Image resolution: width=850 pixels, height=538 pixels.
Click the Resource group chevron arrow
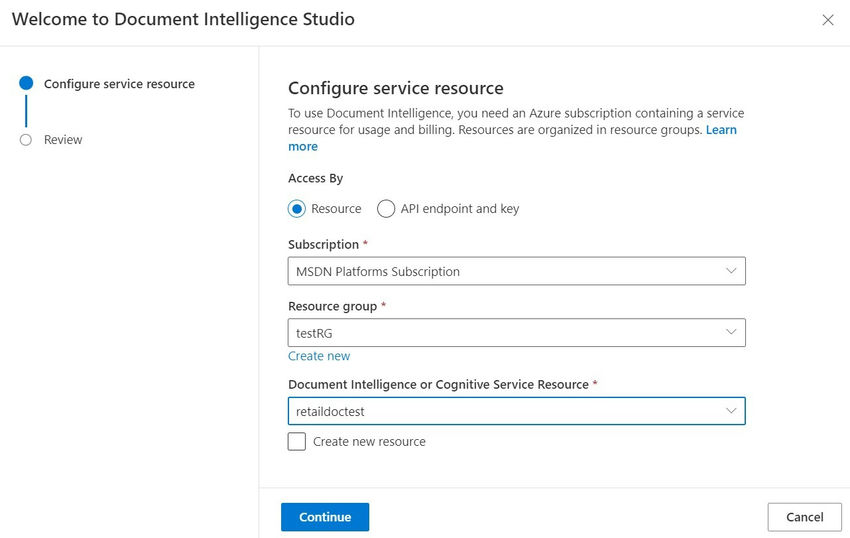[x=731, y=333]
